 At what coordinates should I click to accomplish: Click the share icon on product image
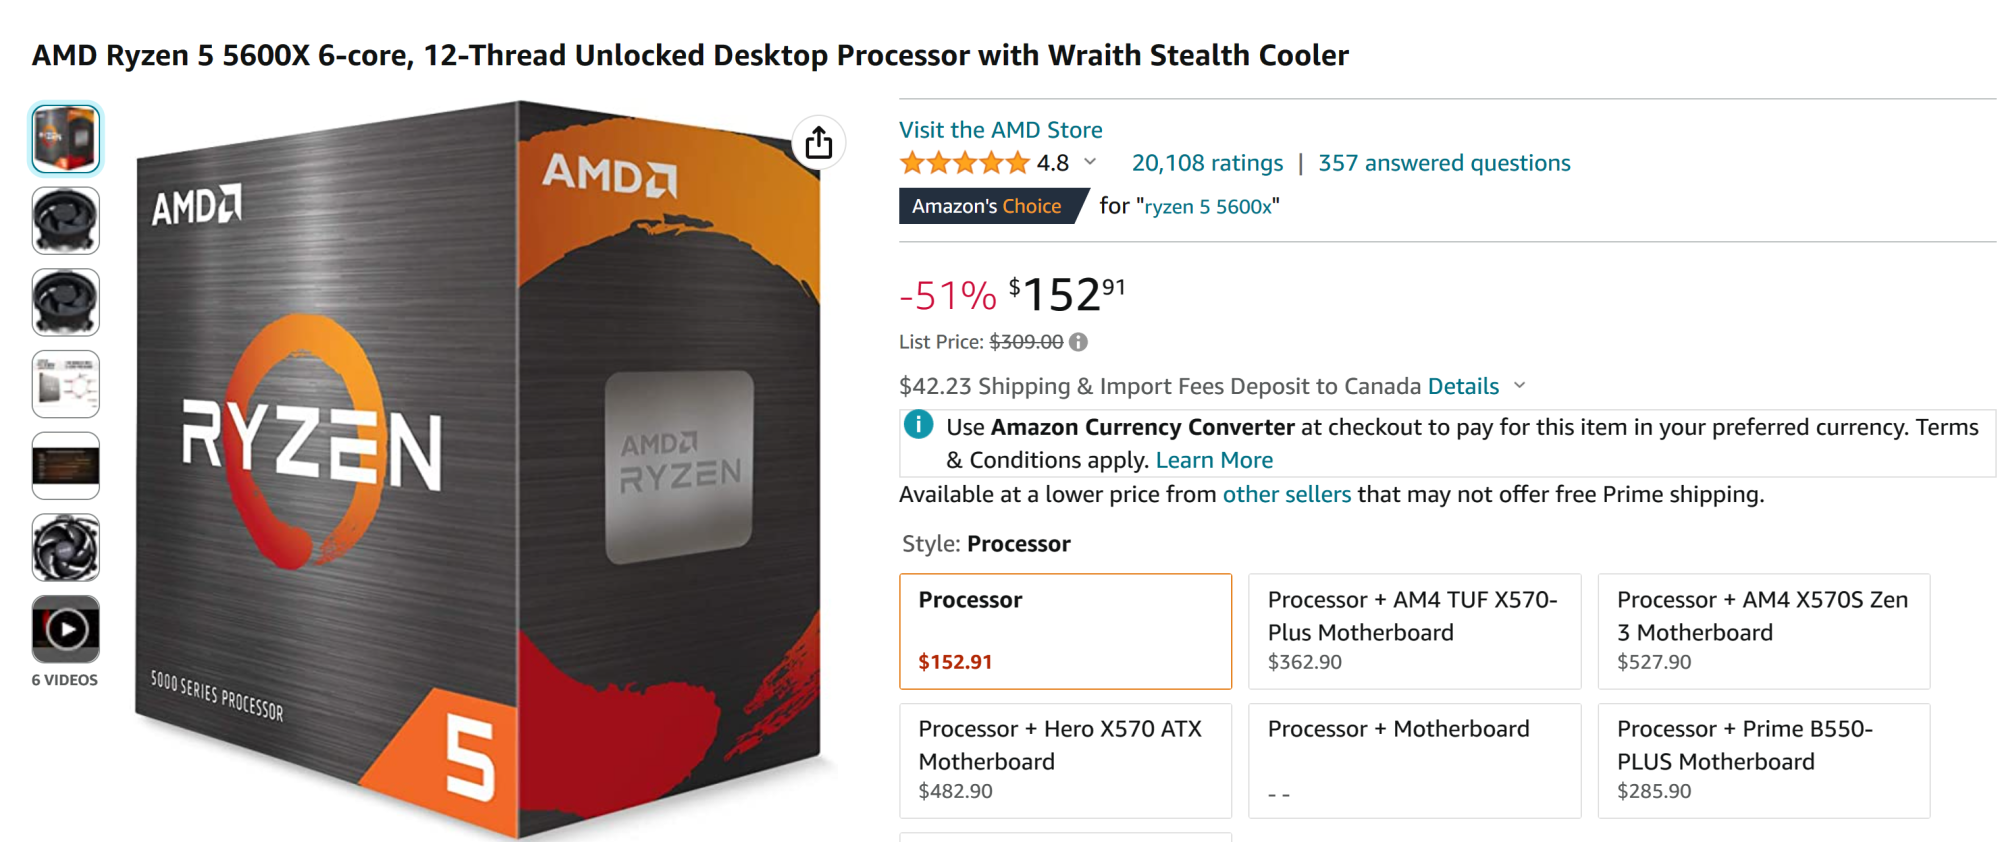[819, 143]
